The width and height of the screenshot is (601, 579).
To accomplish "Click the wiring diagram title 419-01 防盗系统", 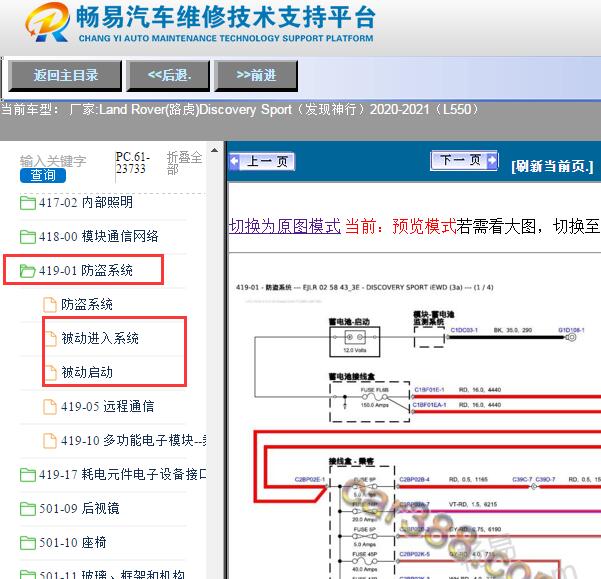I will 365,287.
